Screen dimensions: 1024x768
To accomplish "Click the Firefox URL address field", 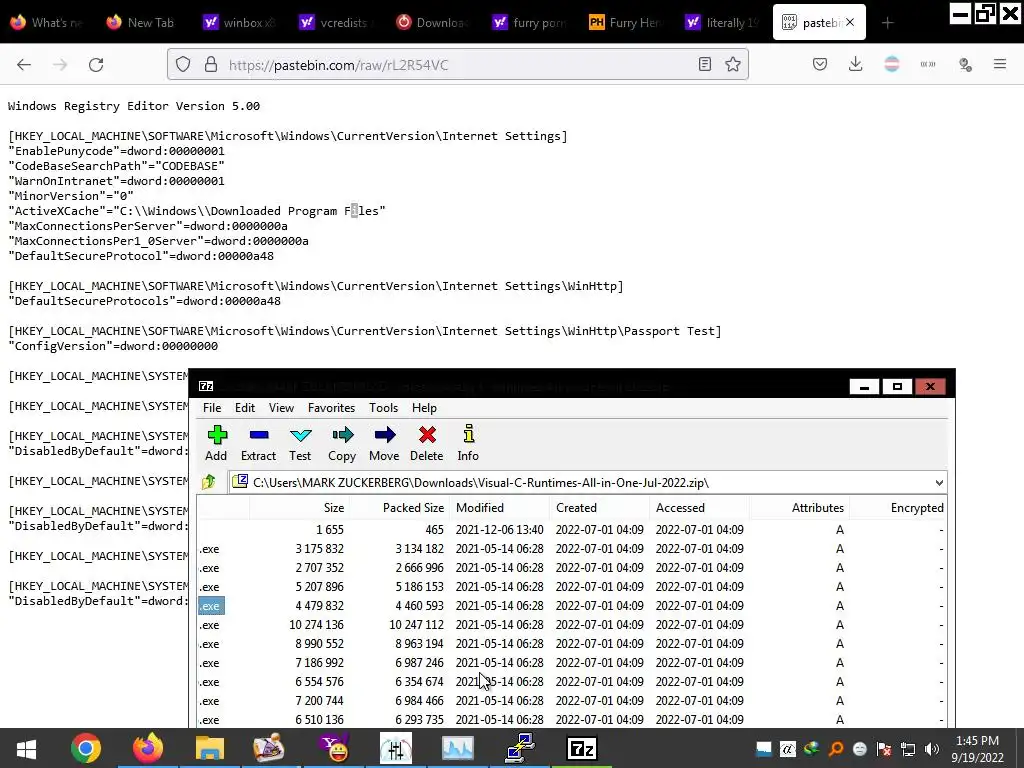I will [x=457, y=64].
